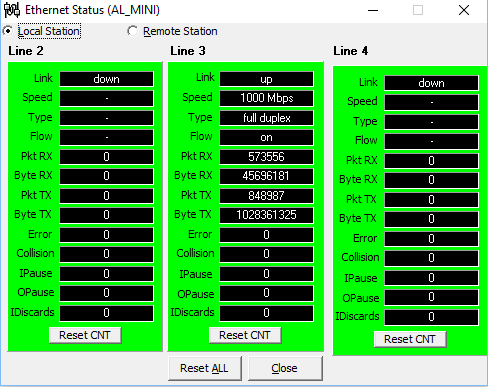Reset counters for Line 4
Image resolution: width=488 pixels, height=387 pixels.
click(410, 339)
